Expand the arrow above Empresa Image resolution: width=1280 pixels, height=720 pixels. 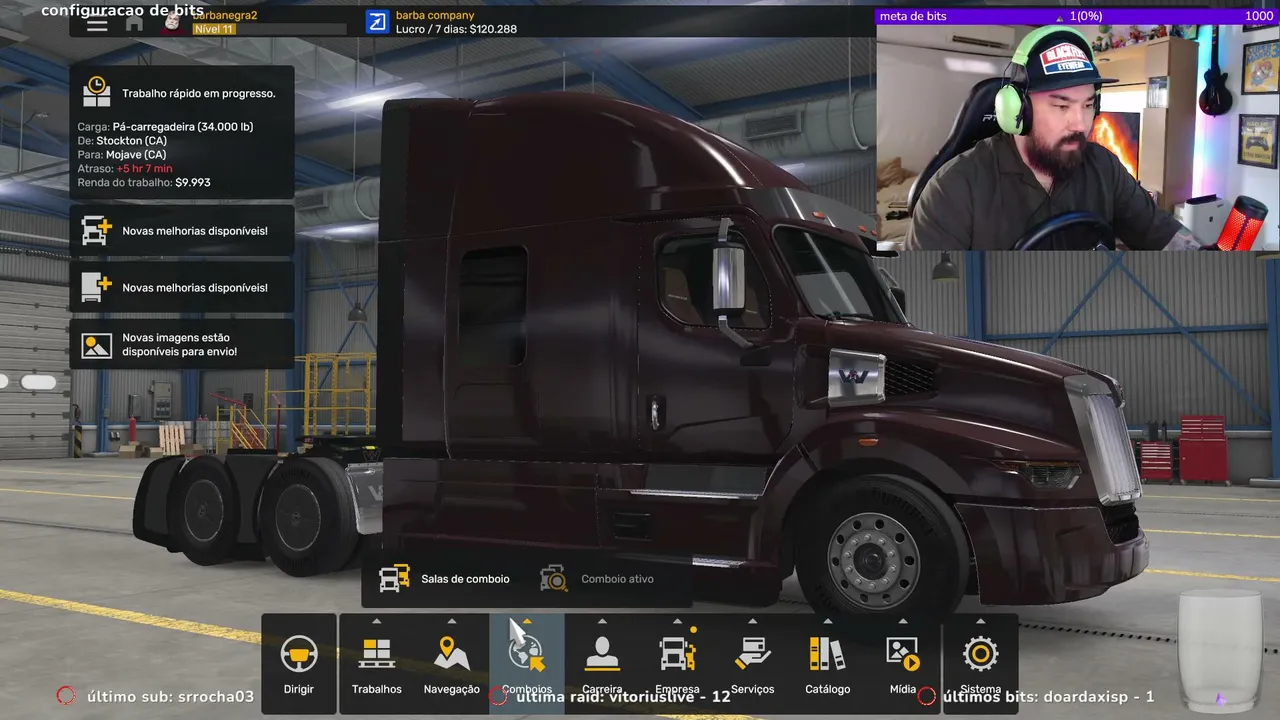point(677,621)
